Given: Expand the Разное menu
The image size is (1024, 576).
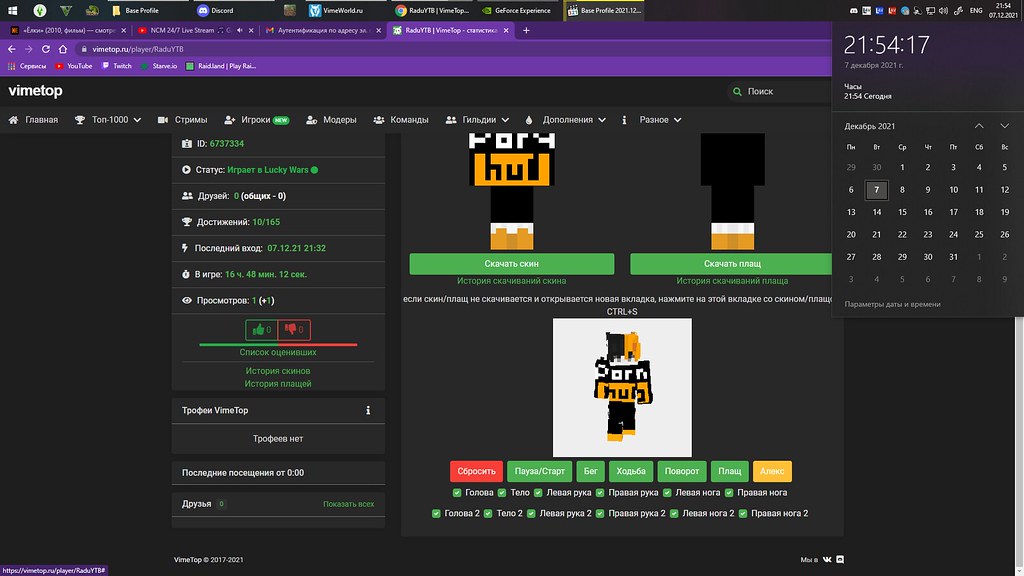Looking at the screenshot, I should coord(652,120).
